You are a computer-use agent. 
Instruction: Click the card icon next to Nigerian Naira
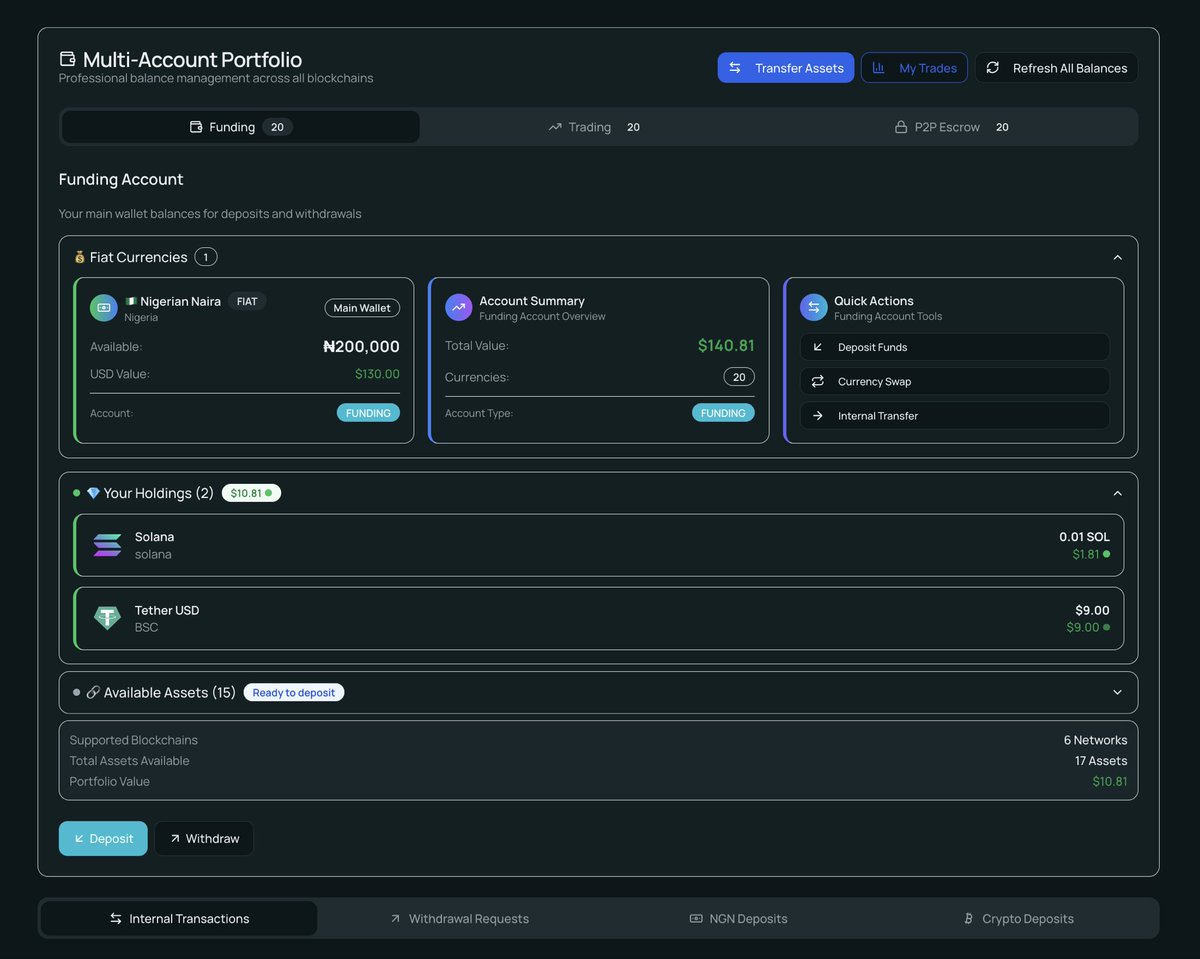pos(102,307)
